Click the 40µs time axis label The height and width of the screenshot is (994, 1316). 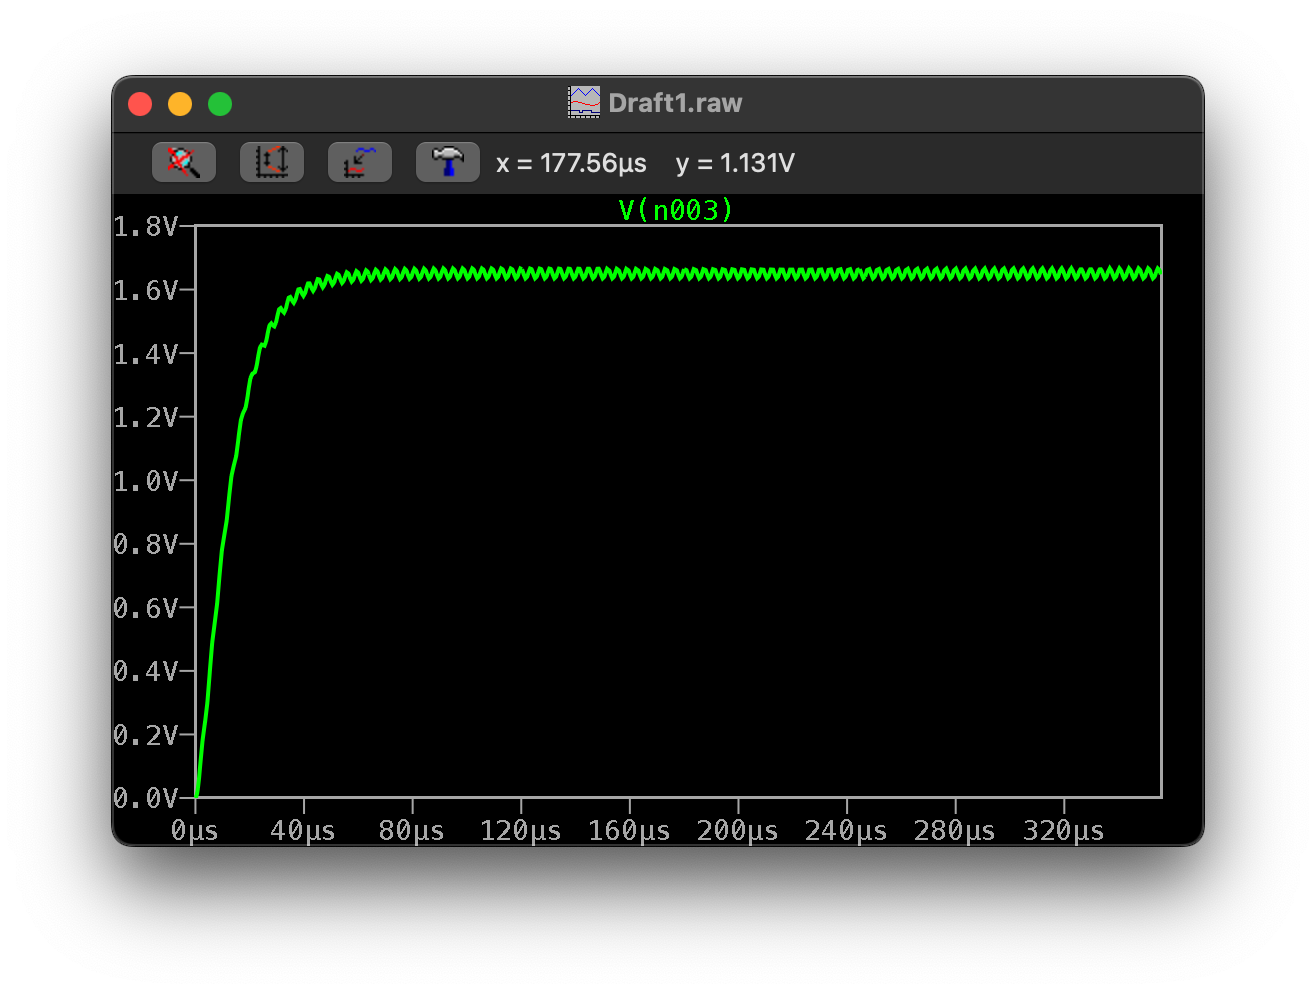(x=303, y=831)
